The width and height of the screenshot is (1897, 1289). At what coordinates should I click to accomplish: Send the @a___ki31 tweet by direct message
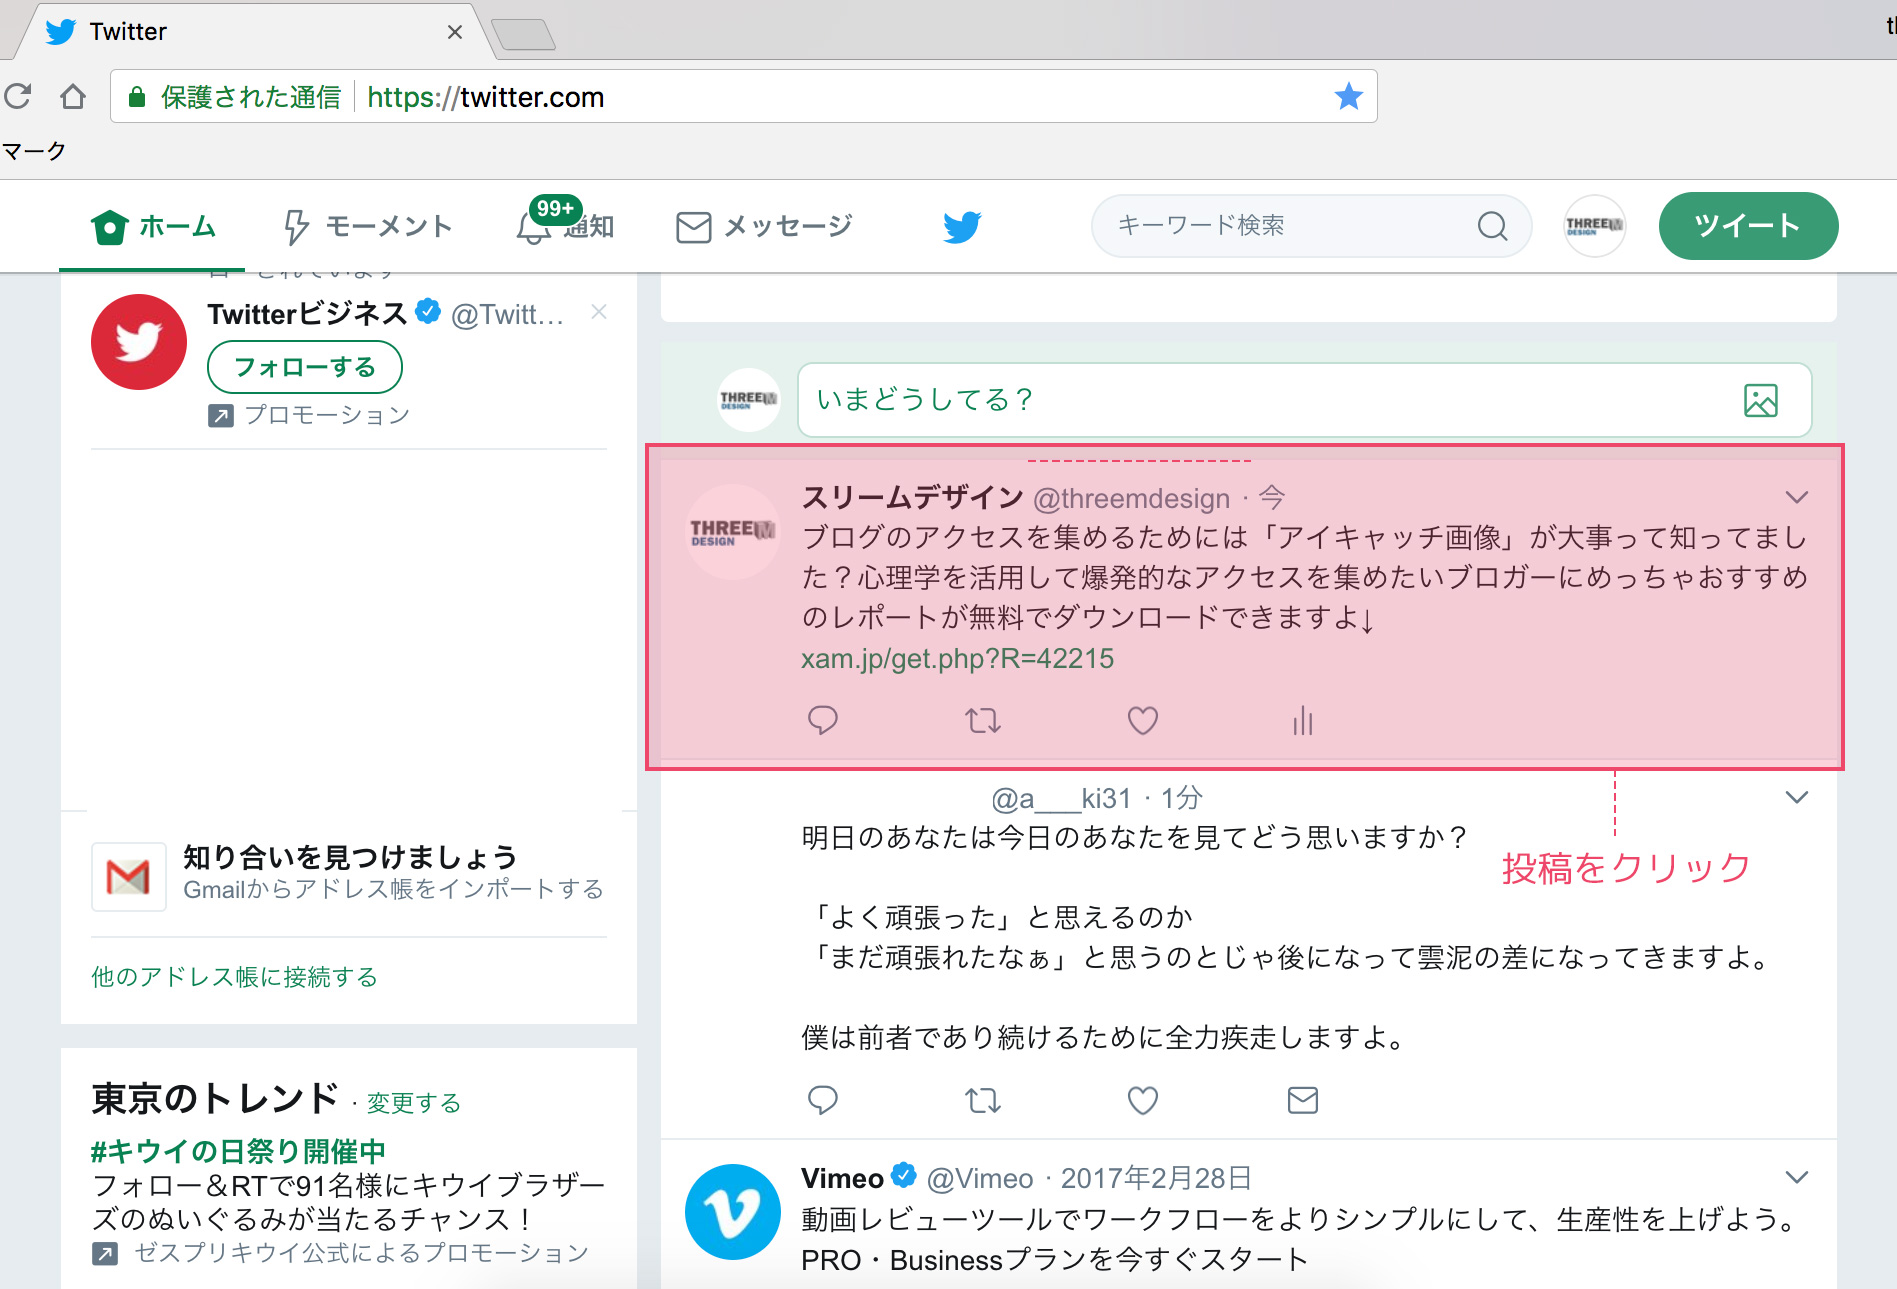coord(1302,1100)
